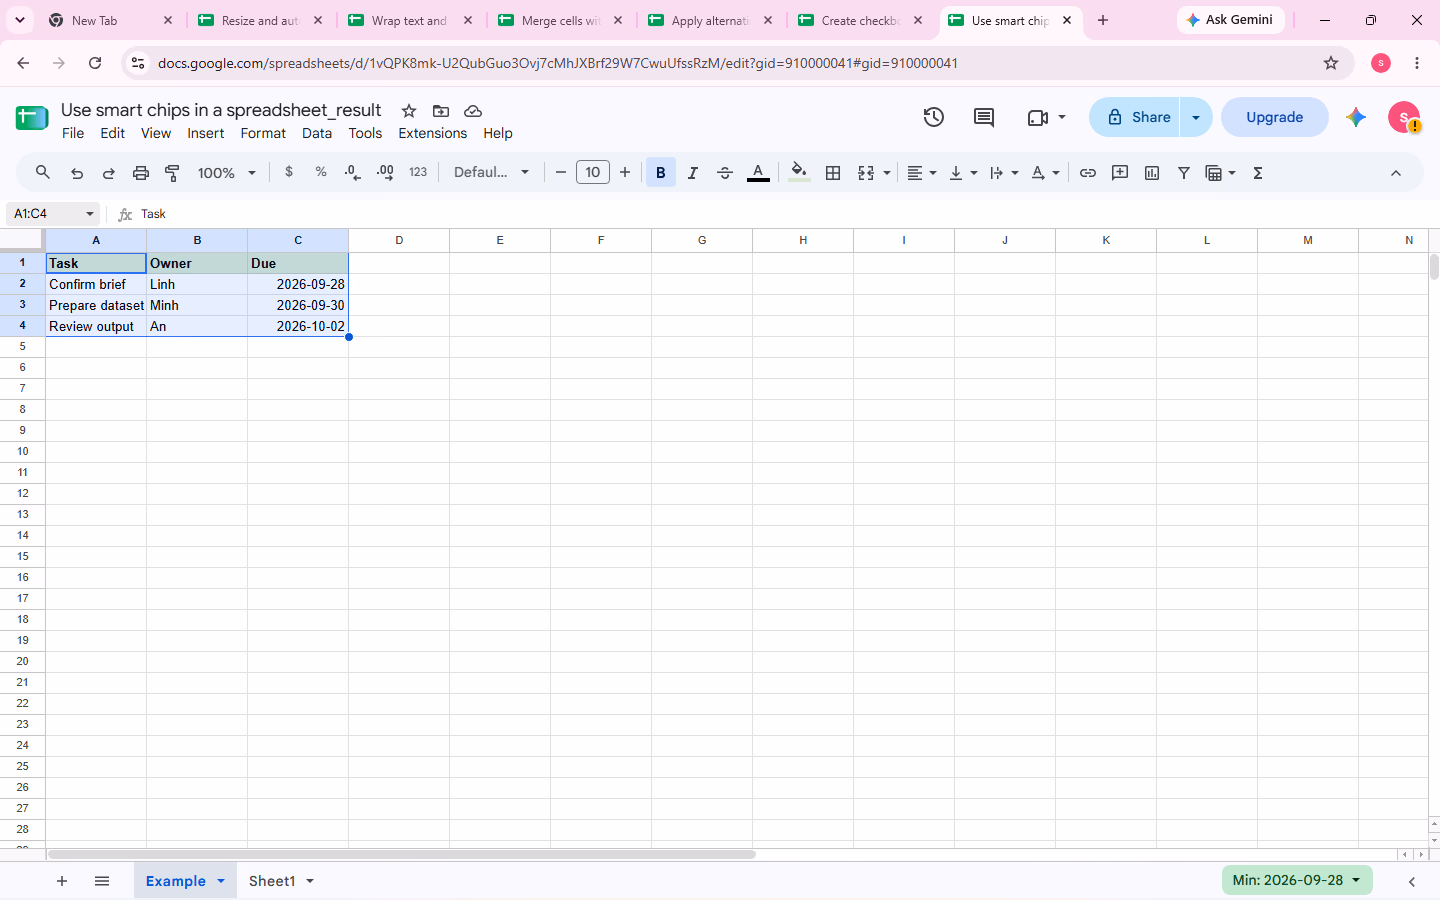The image size is (1440, 900).
Task: Open Ask Gemini in the browser
Action: coord(1230,20)
